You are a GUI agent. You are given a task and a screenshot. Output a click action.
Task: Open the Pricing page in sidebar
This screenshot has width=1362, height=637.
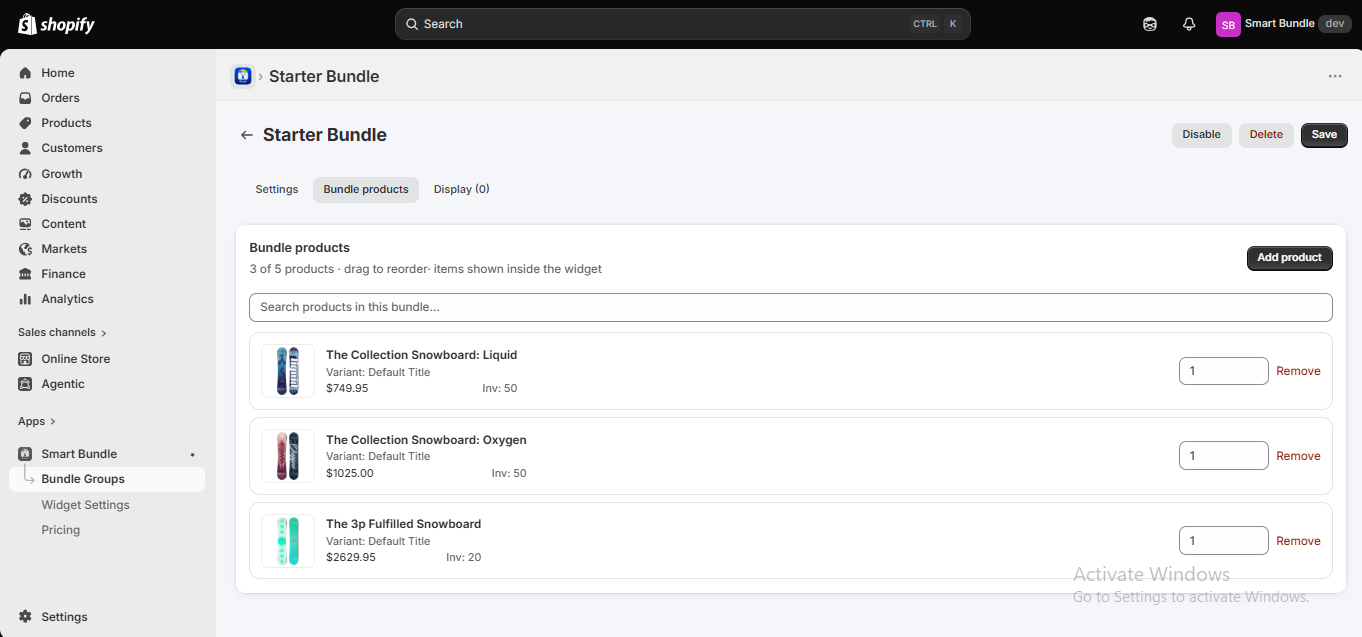pyautogui.click(x=61, y=530)
